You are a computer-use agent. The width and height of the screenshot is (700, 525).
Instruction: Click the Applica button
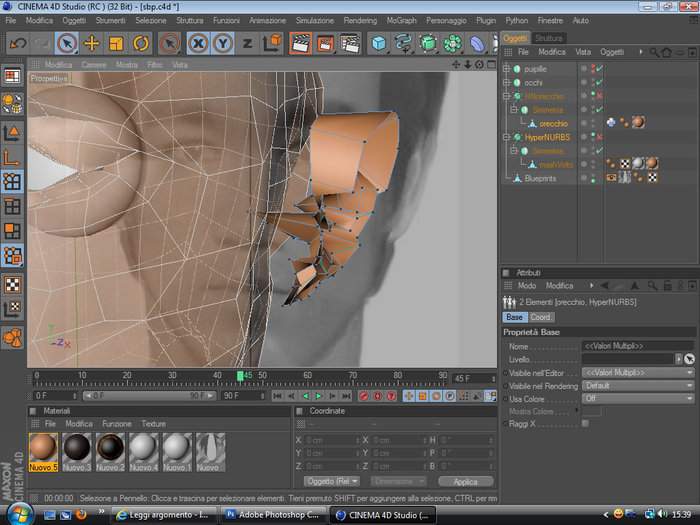(465, 481)
